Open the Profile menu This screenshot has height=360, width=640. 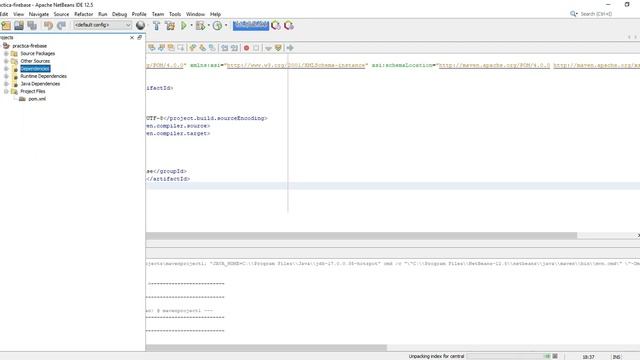coord(139,14)
